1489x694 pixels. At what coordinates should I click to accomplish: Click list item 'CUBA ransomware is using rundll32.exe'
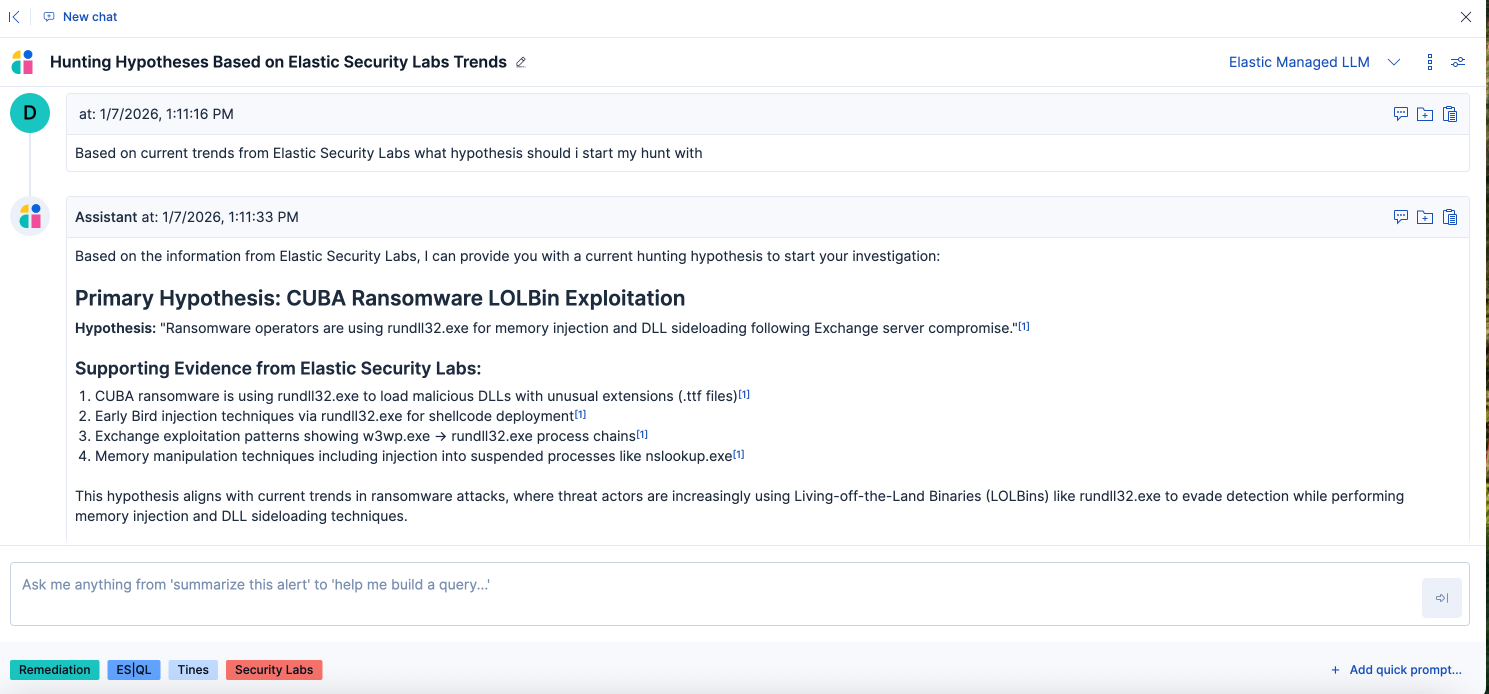(416, 396)
